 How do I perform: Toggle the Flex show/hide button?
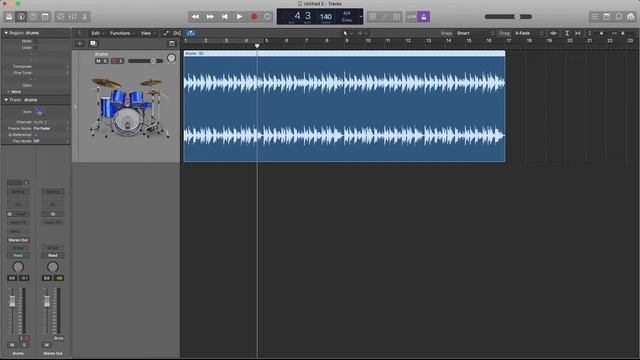click(177, 33)
